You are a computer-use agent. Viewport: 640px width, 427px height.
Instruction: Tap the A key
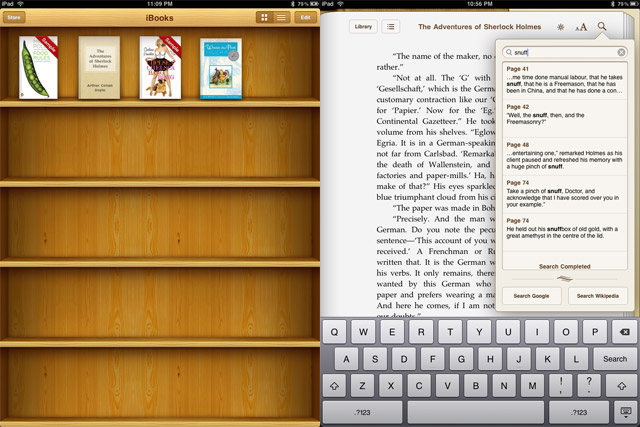(x=346, y=359)
